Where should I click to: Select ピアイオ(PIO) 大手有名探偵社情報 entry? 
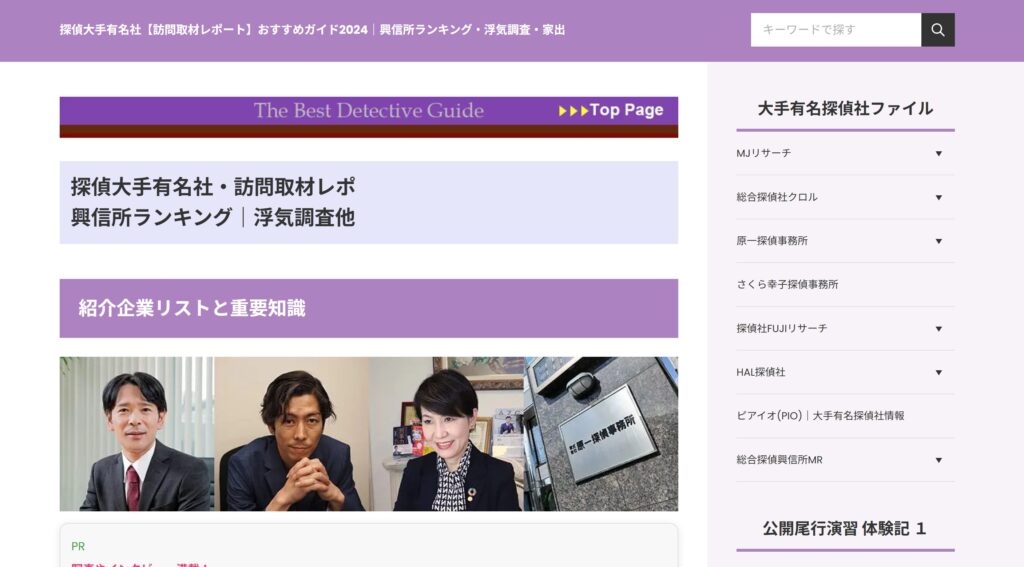[x=820, y=416]
